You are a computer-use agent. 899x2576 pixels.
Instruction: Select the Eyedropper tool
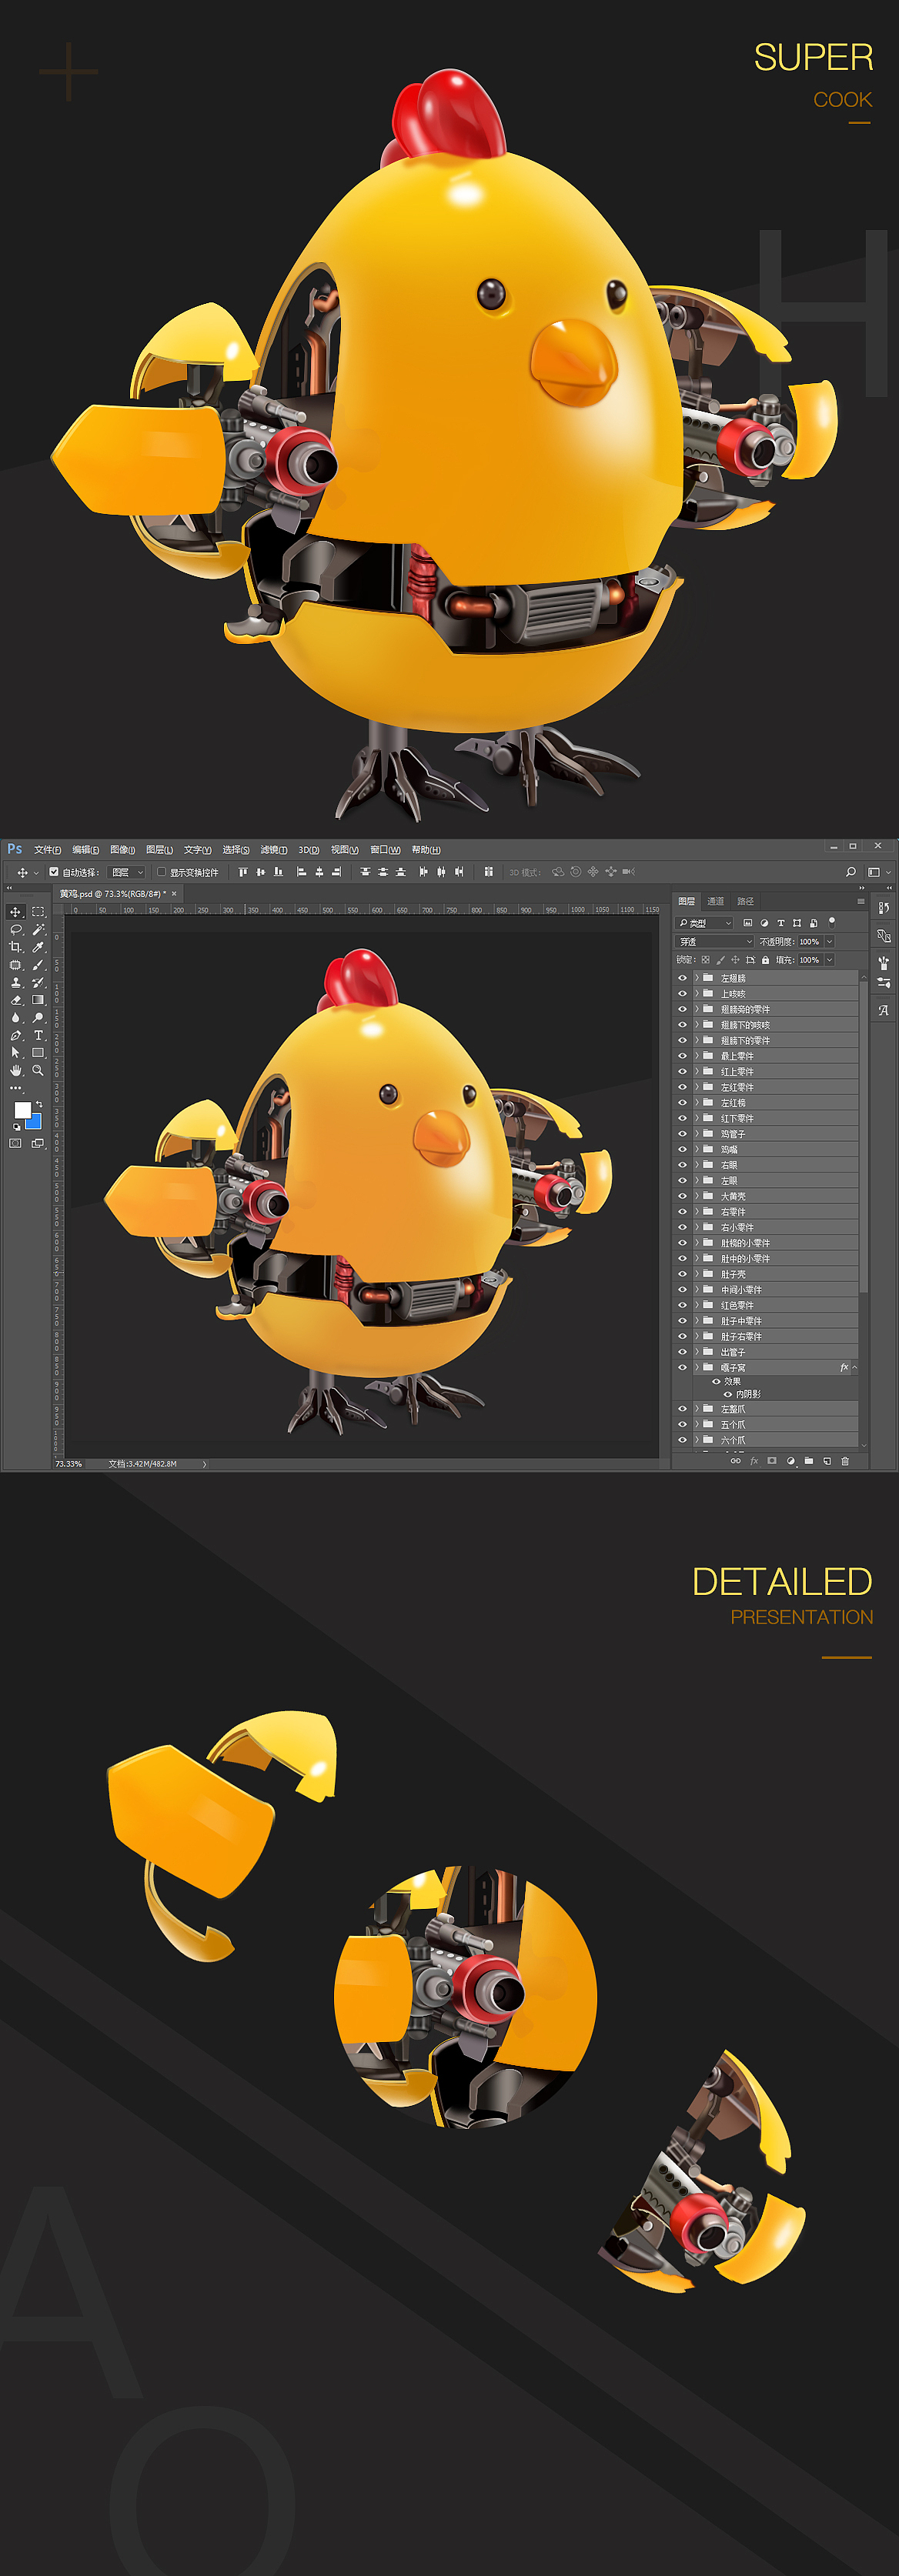coord(38,947)
